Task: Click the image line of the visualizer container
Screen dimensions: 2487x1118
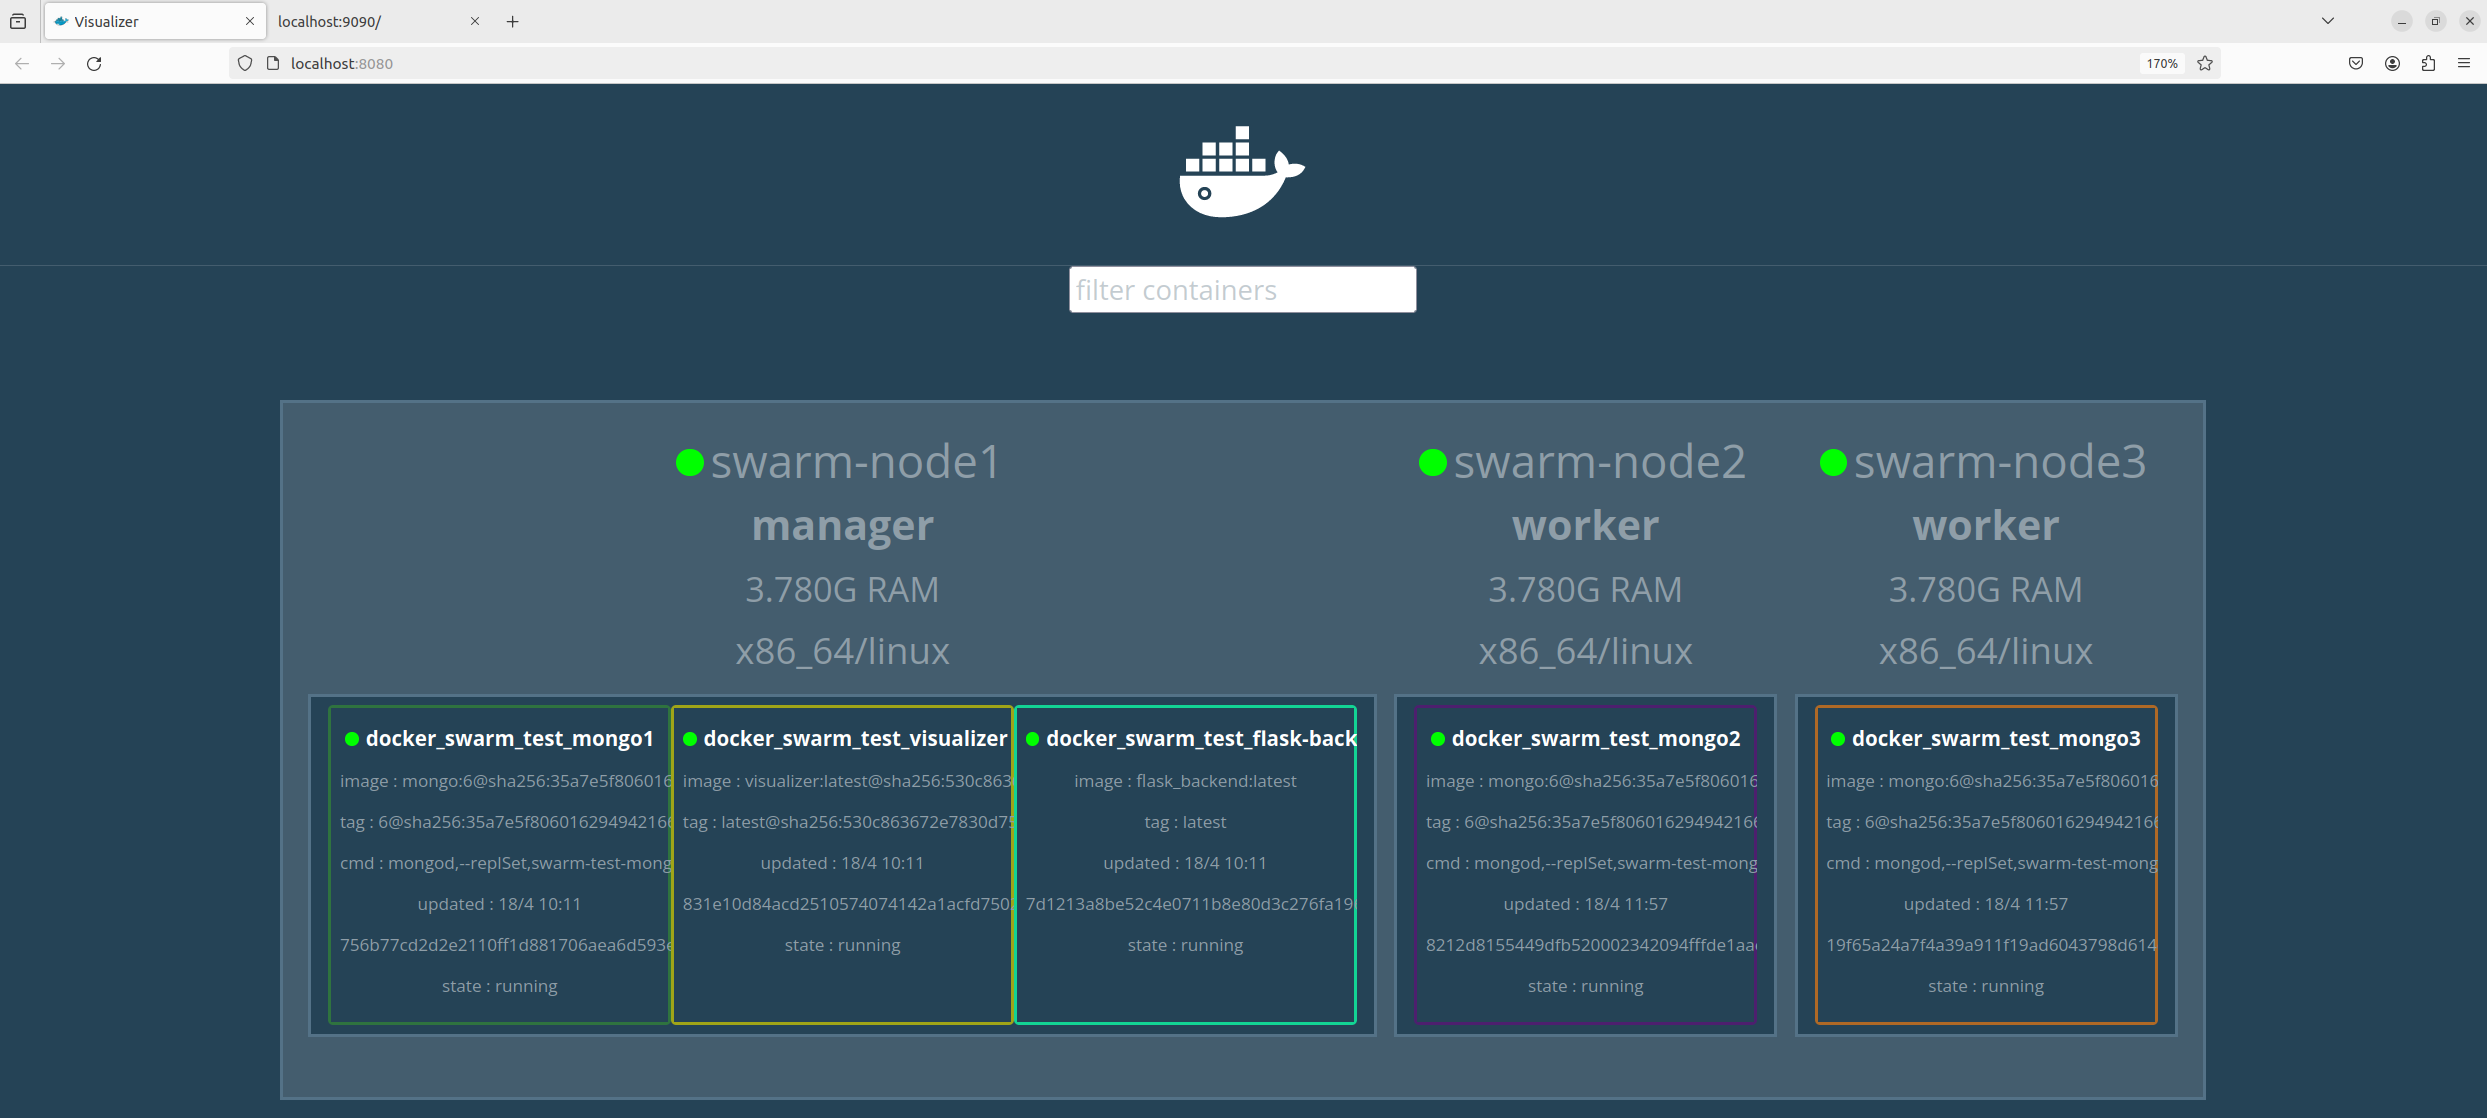Action: coord(846,781)
